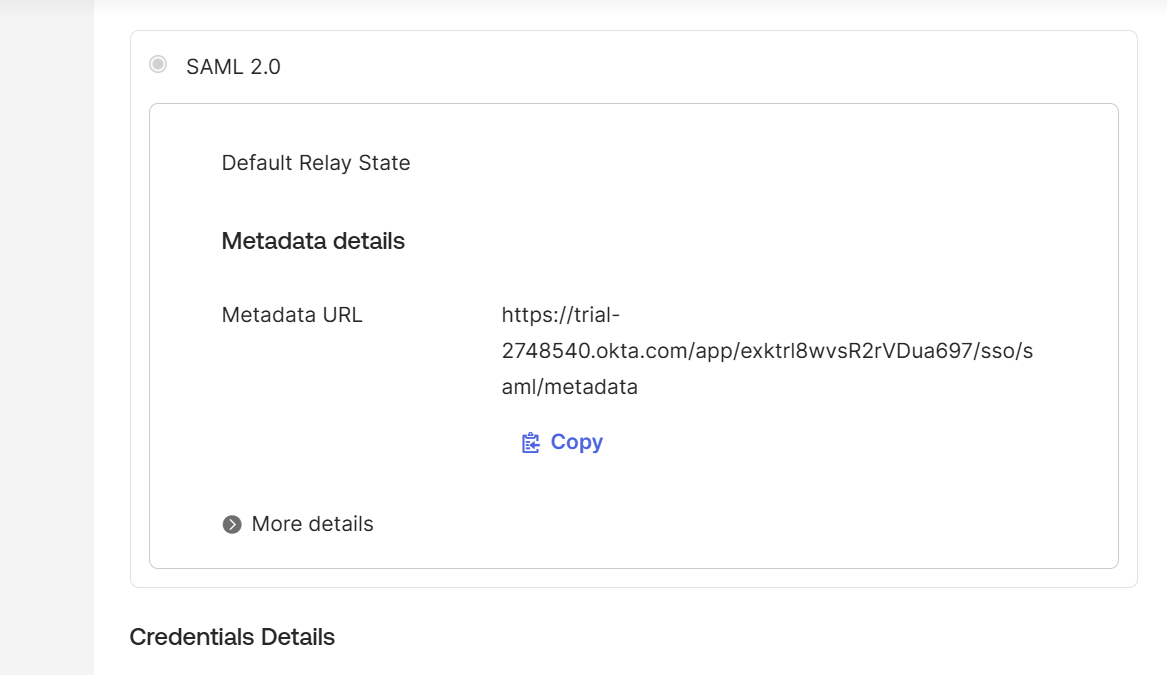Image resolution: width=1167 pixels, height=675 pixels.
Task: Click the copy-to-clipboard checklist icon
Action: coord(531,441)
